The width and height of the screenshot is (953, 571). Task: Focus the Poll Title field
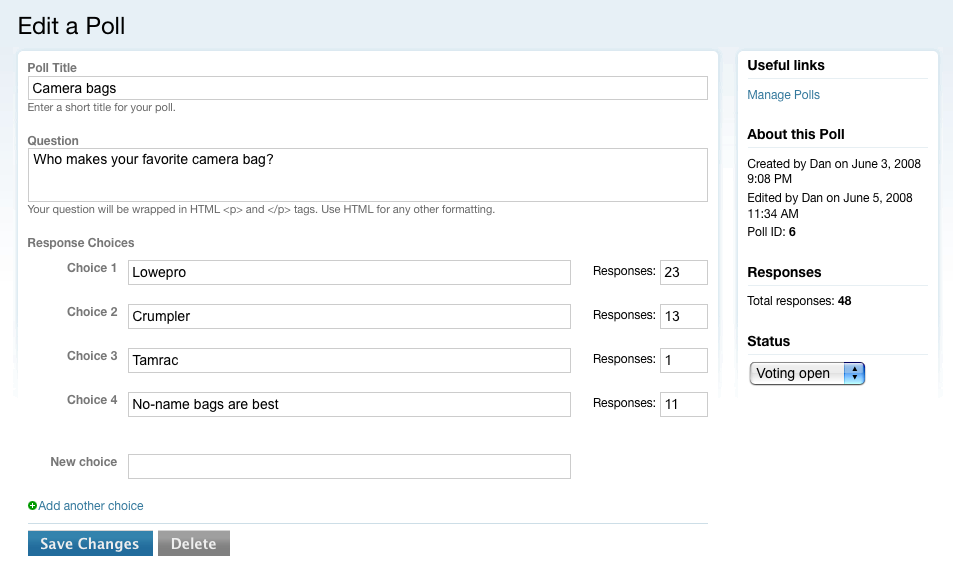[367, 88]
